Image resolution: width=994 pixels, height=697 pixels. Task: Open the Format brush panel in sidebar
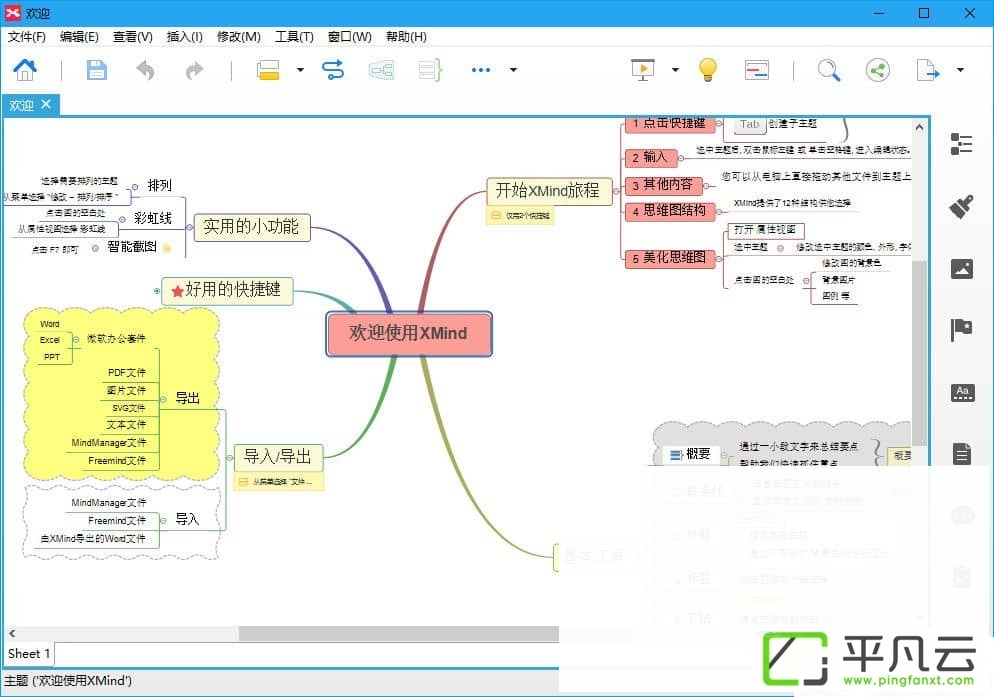pos(962,207)
